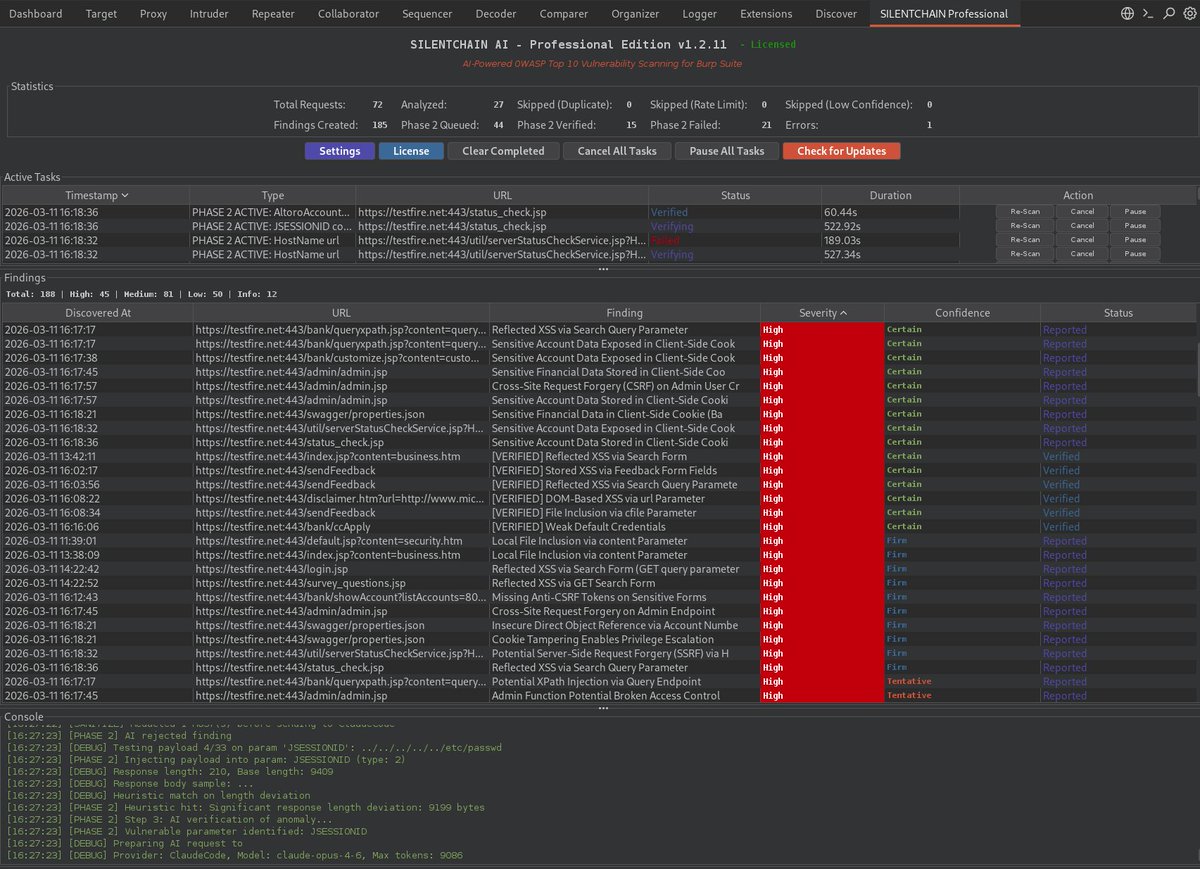Sort Active Tasks by Timestamp column
Viewport: 1200px width, 869px height.
(97, 196)
